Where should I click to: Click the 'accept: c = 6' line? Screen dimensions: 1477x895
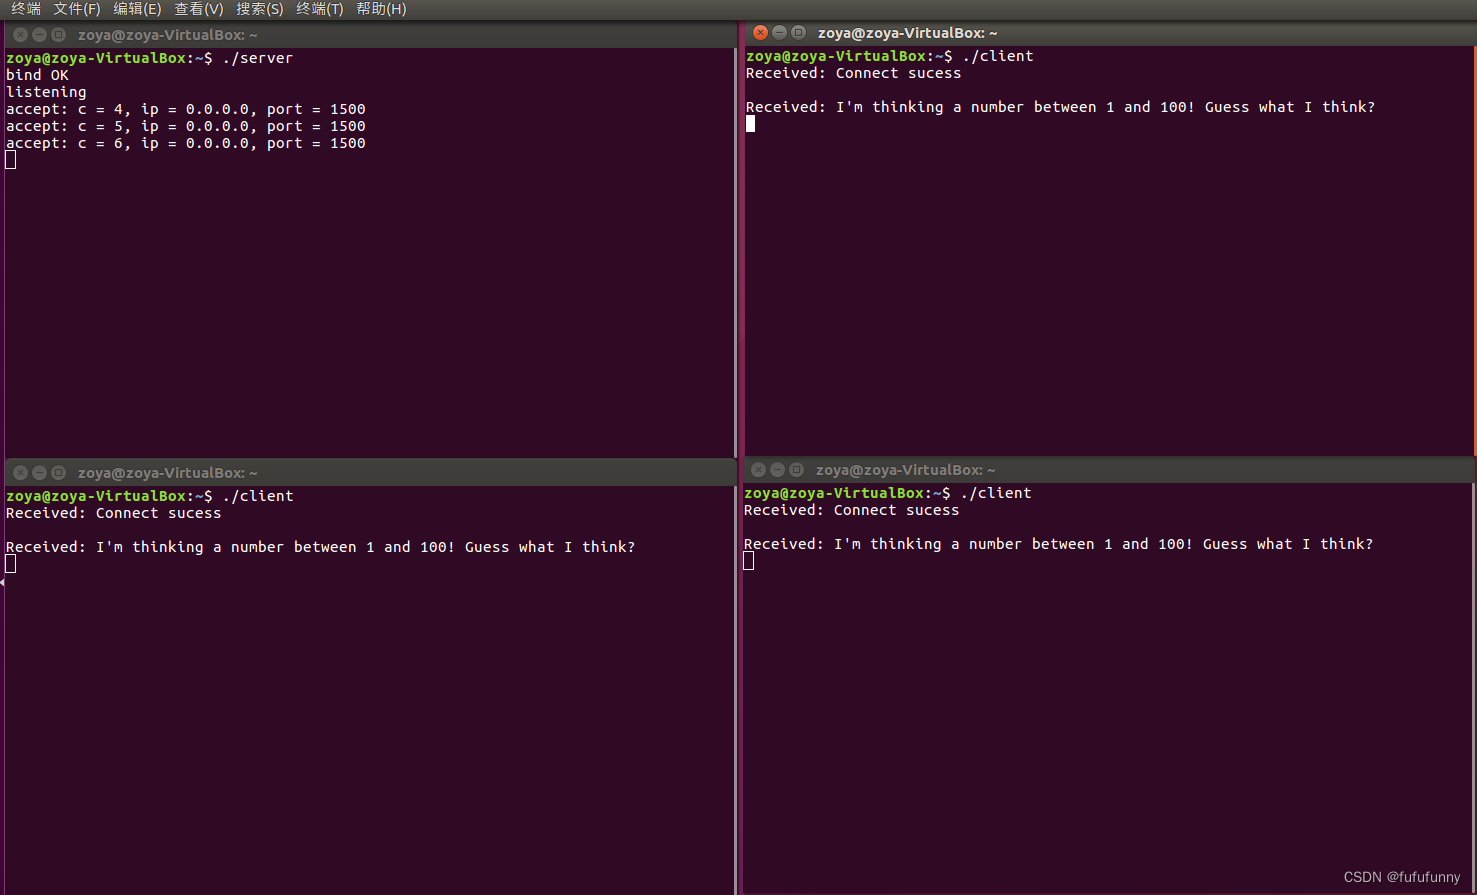186,143
